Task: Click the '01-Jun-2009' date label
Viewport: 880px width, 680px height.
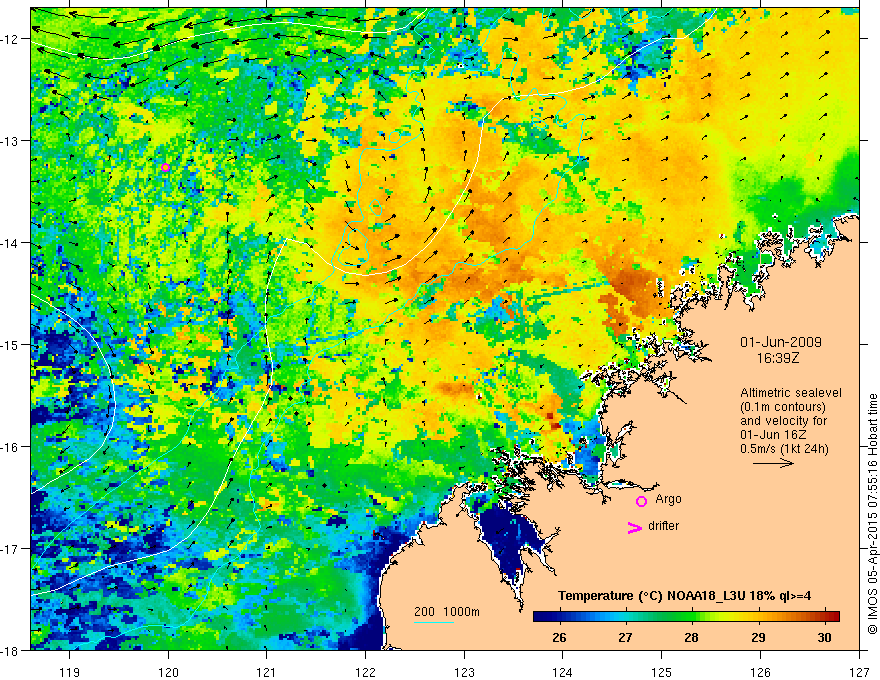Action: point(781,342)
